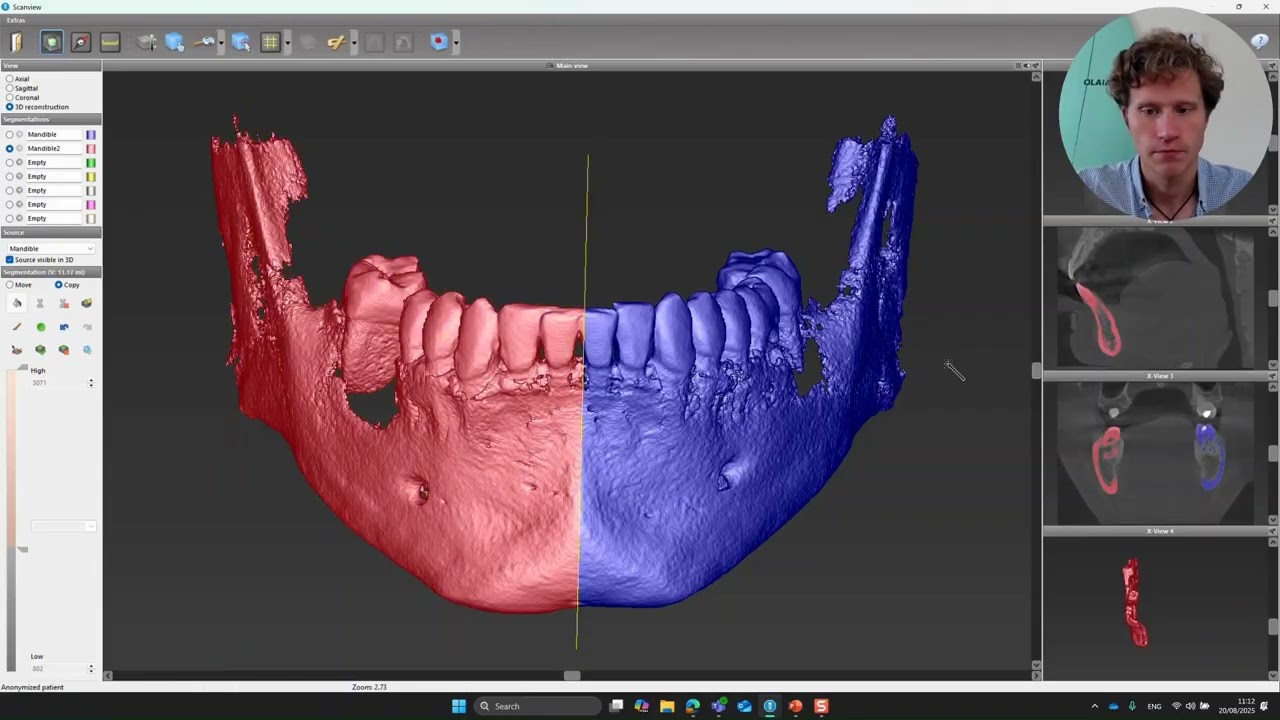1280x720 pixels.
Task: Click the blue shape segmentation tool icon
Action: [x=64, y=327]
